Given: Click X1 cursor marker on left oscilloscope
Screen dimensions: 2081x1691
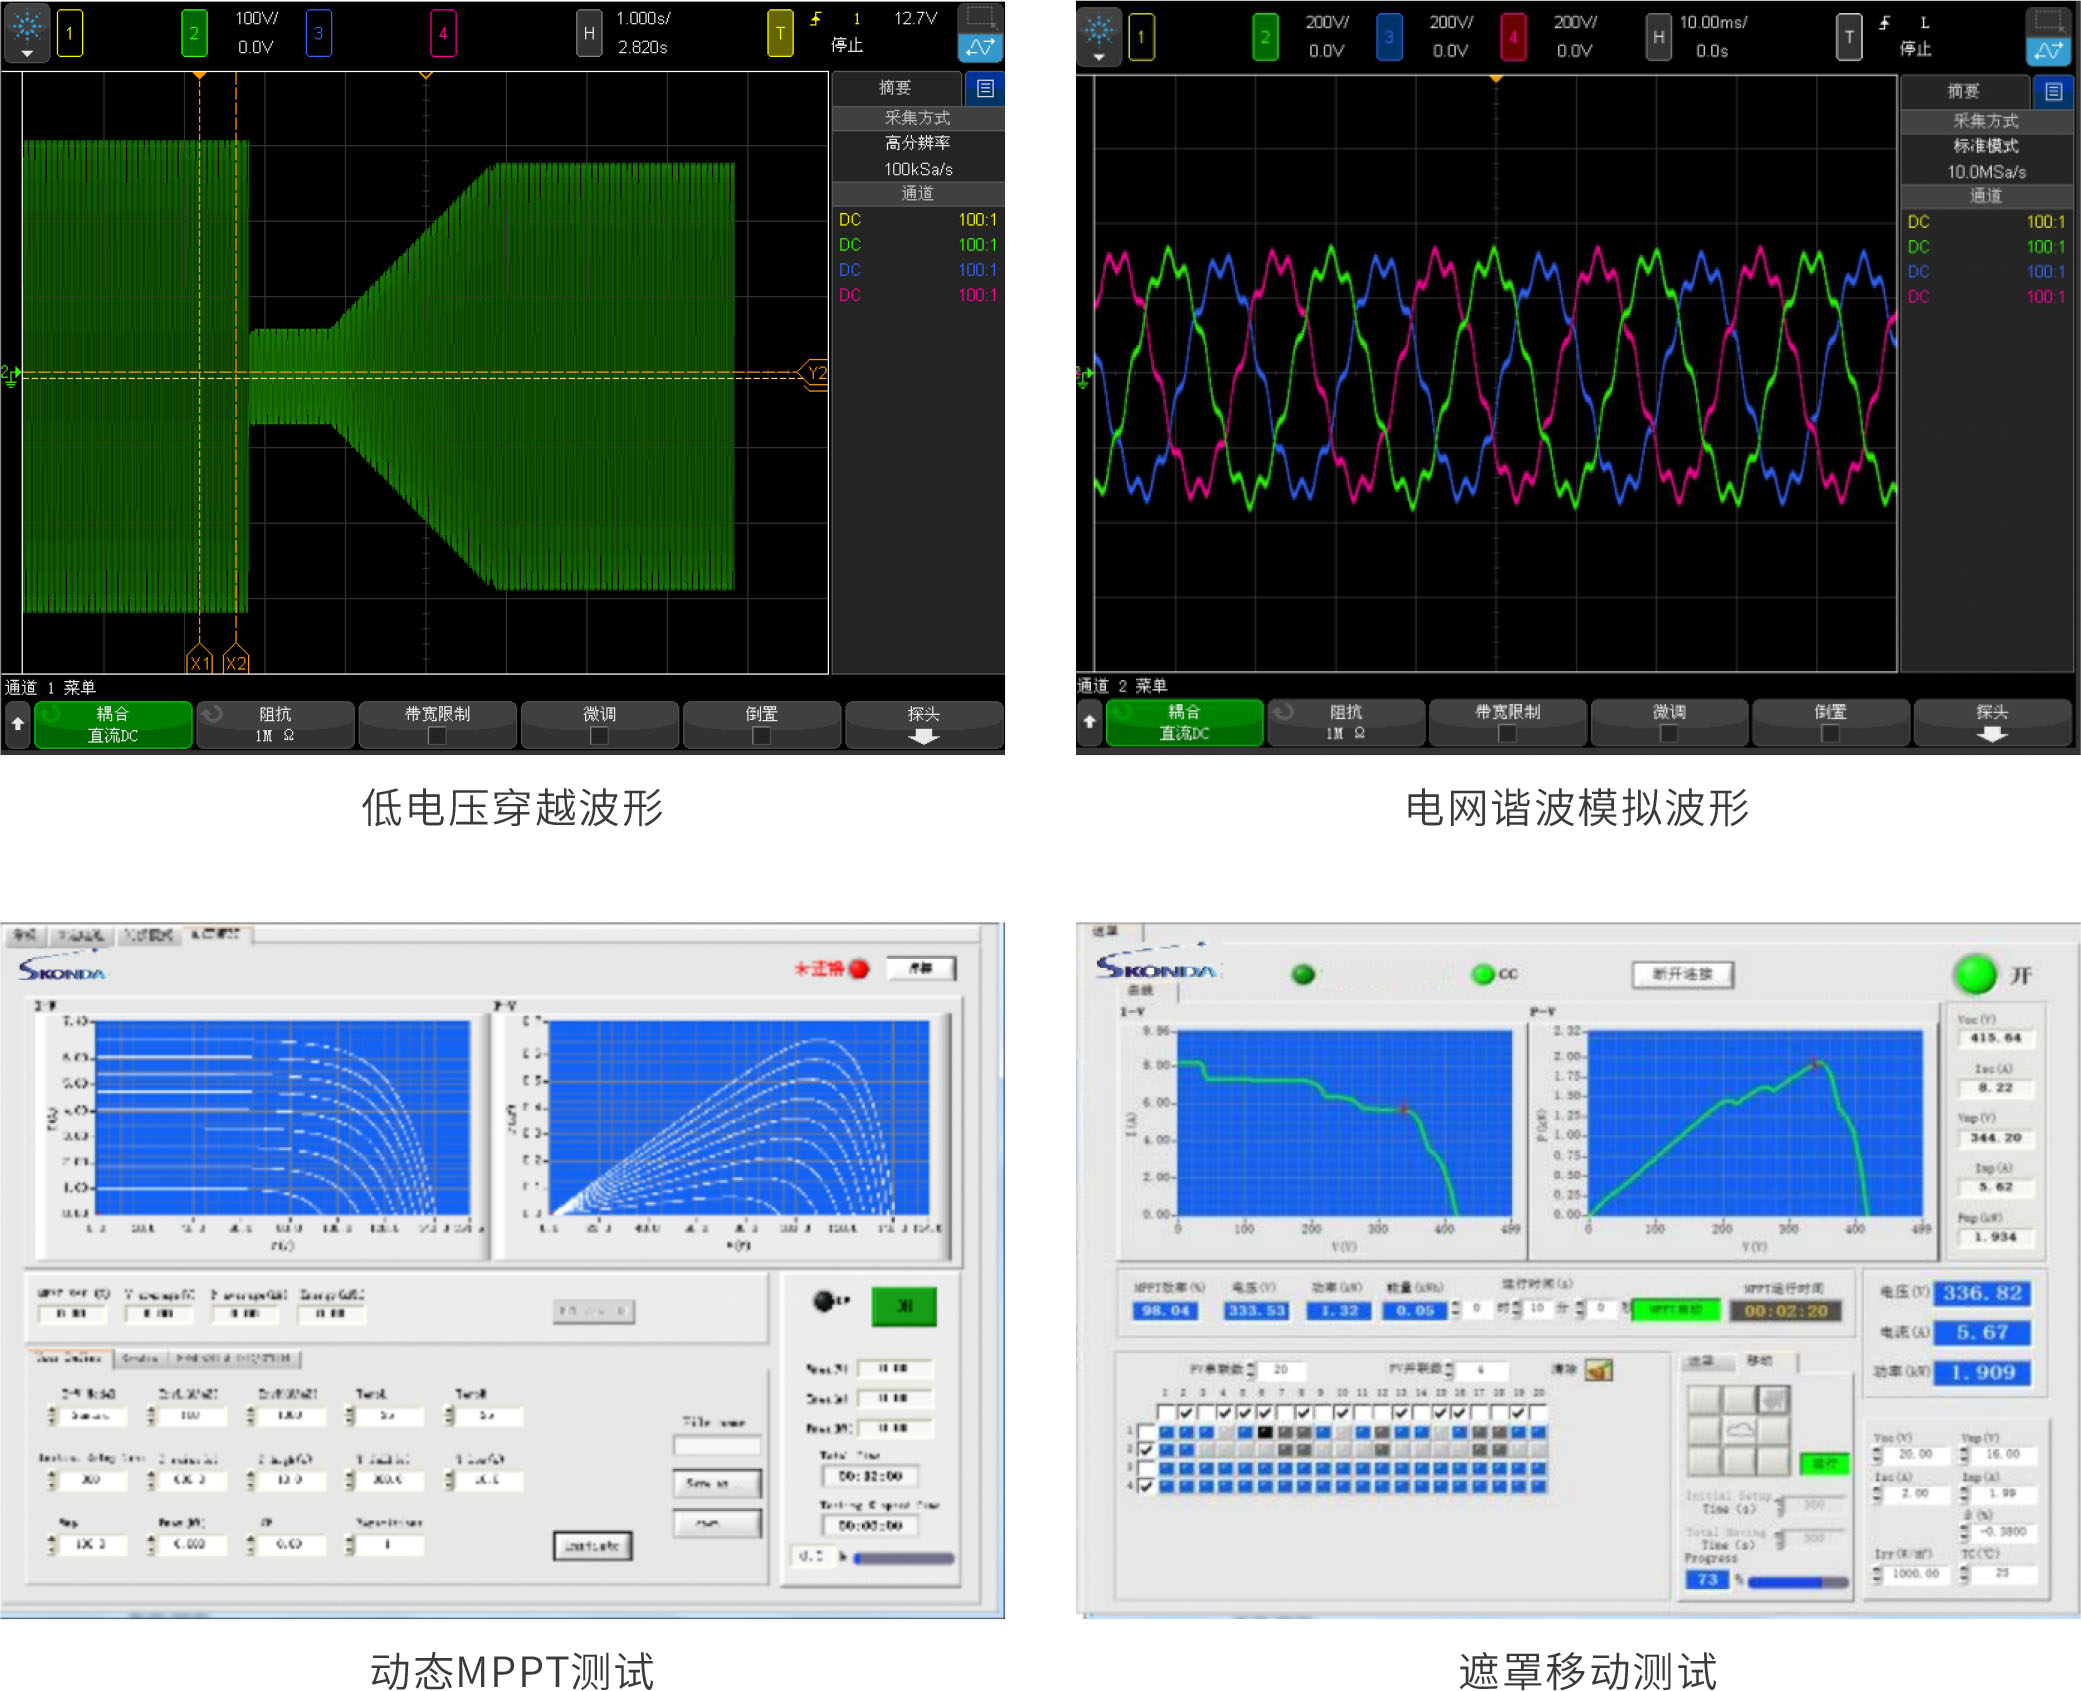Looking at the screenshot, I should (200, 662).
